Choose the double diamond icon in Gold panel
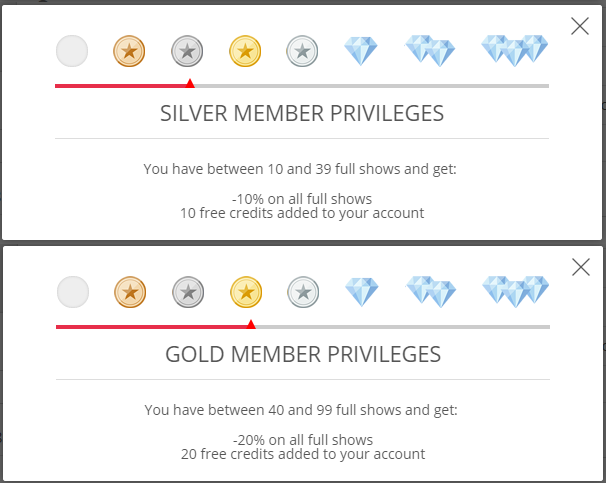The height and width of the screenshot is (487, 612). pyautogui.click(x=431, y=292)
